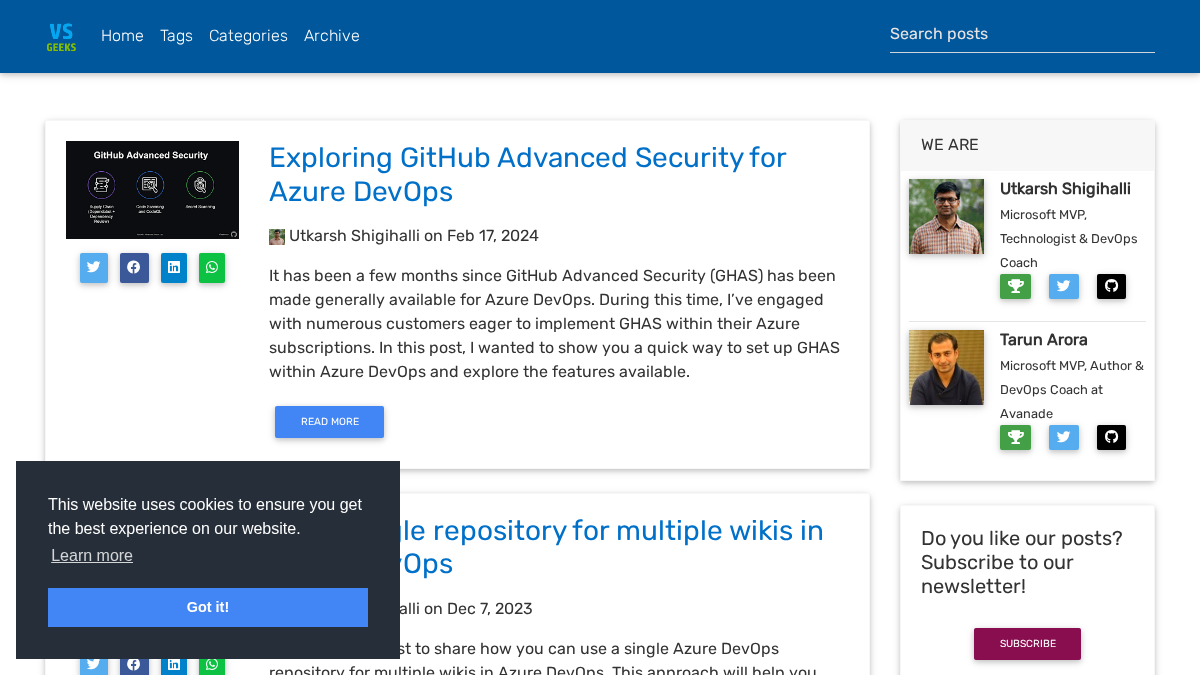
Task: Share GitHub Advanced Security post on Facebook
Action: [134, 268]
